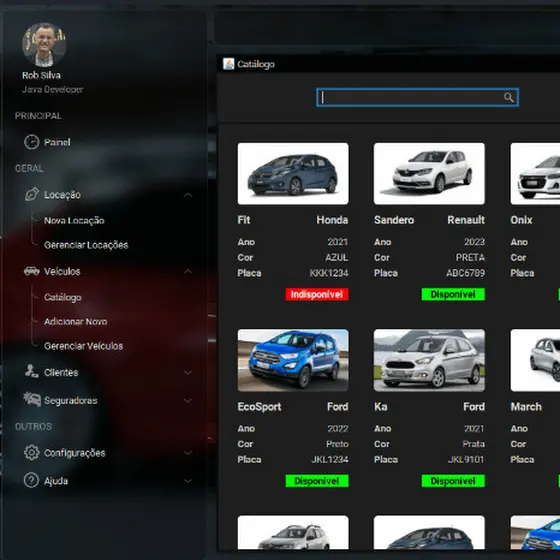The height and width of the screenshot is (560, 560).
Task: Click the catalog search input field
Action: (x=418, y=98)
